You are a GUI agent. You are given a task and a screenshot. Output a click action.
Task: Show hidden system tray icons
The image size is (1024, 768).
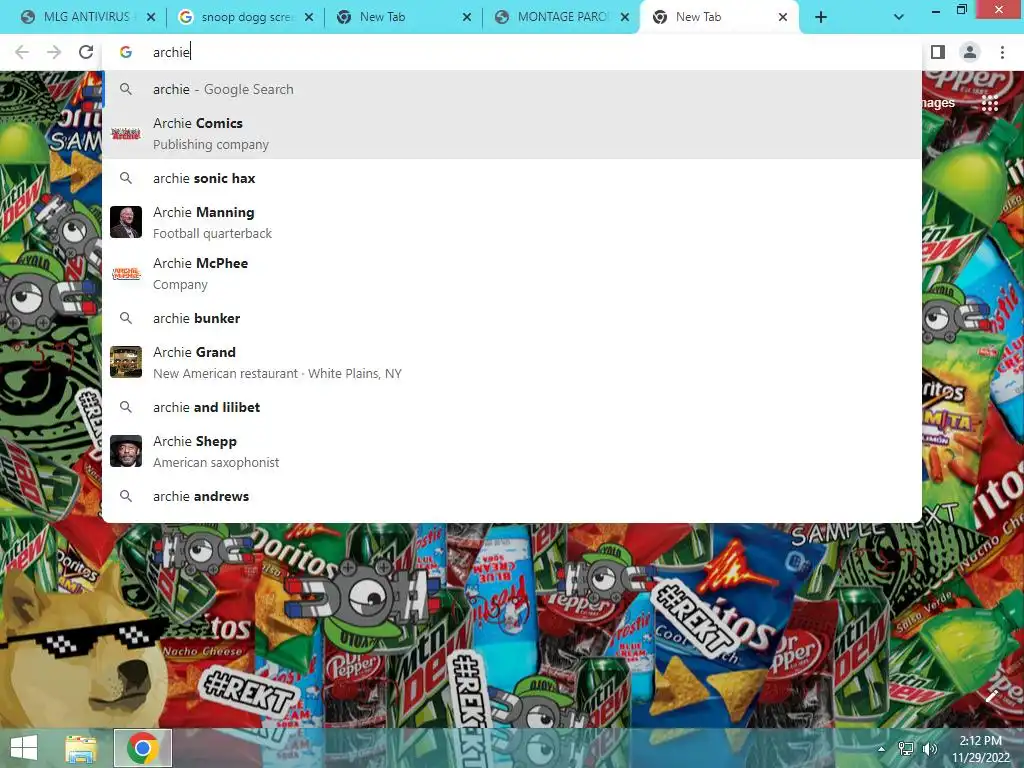coord(882,749)
